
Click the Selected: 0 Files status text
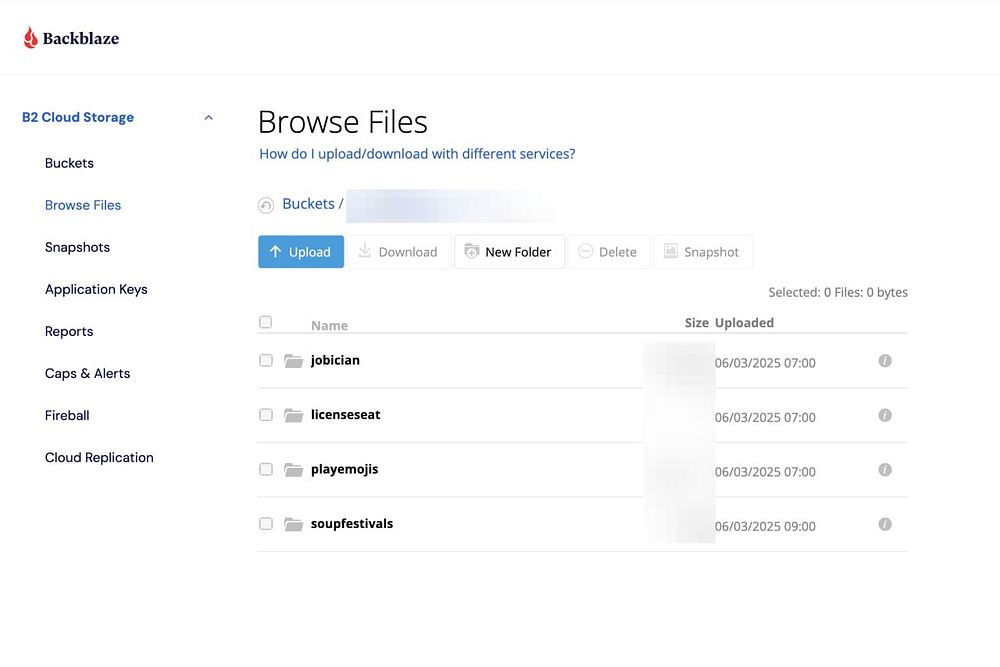click(x=838, y=293)
